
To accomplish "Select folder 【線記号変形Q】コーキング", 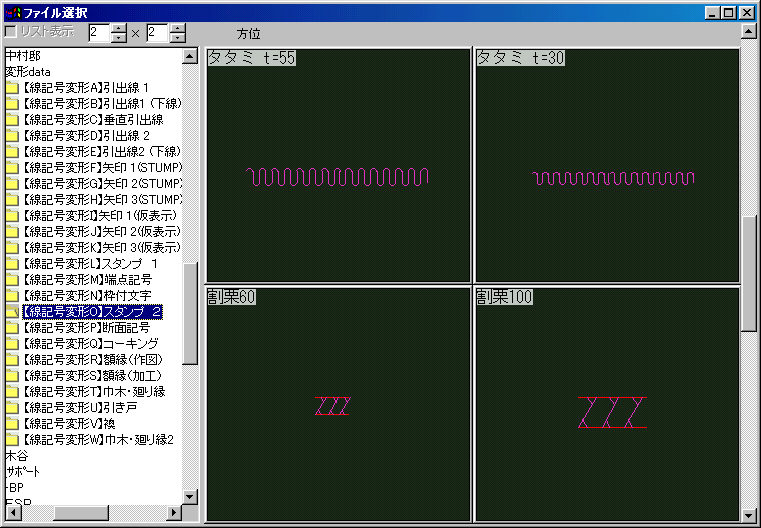I will (x=90, y=344).
